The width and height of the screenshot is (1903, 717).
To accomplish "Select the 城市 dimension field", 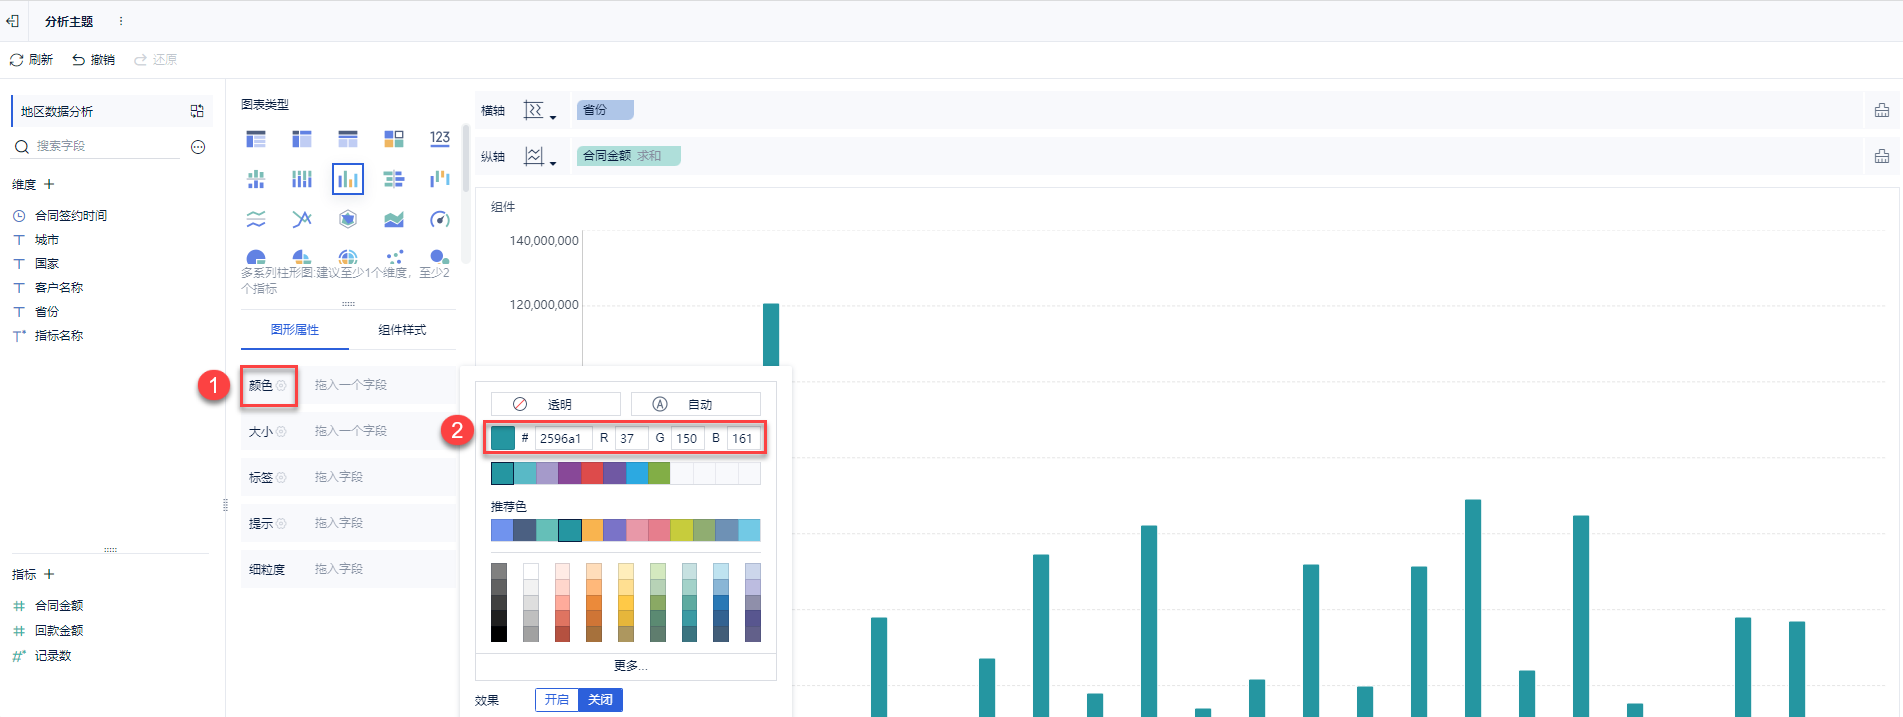I will pyautogui.click(x=46, y=240).
